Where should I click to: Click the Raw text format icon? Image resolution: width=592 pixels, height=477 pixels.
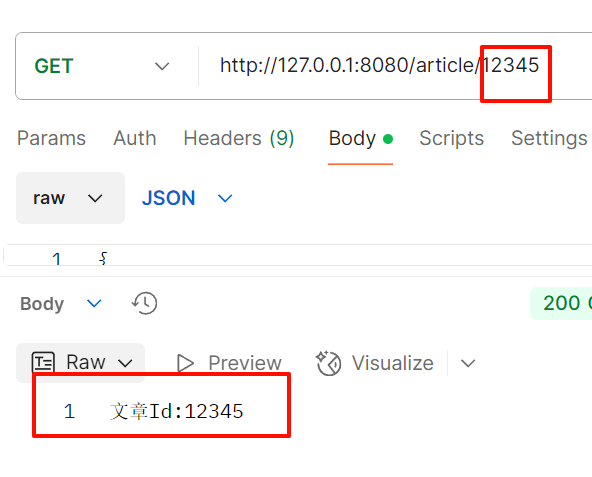pos(43,363)
